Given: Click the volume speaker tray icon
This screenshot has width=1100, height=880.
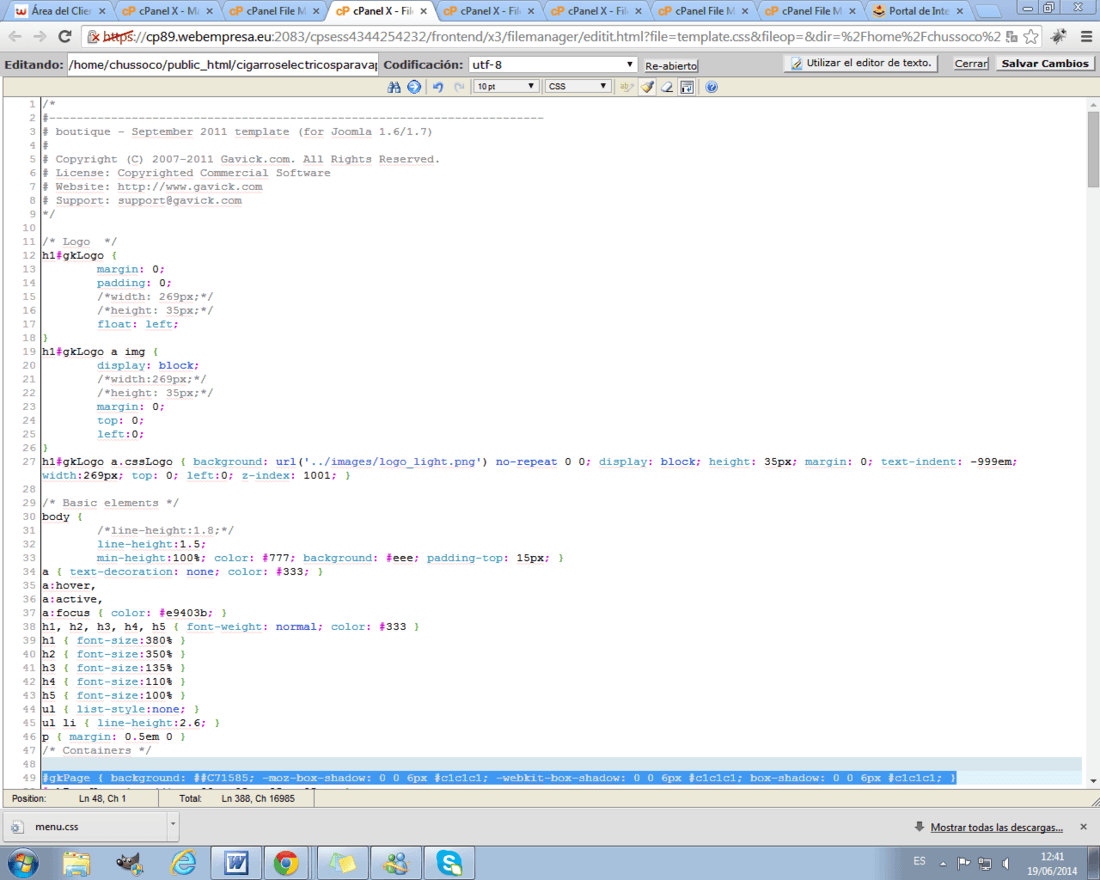Looking at the screenshot, I should point(1005,863).
